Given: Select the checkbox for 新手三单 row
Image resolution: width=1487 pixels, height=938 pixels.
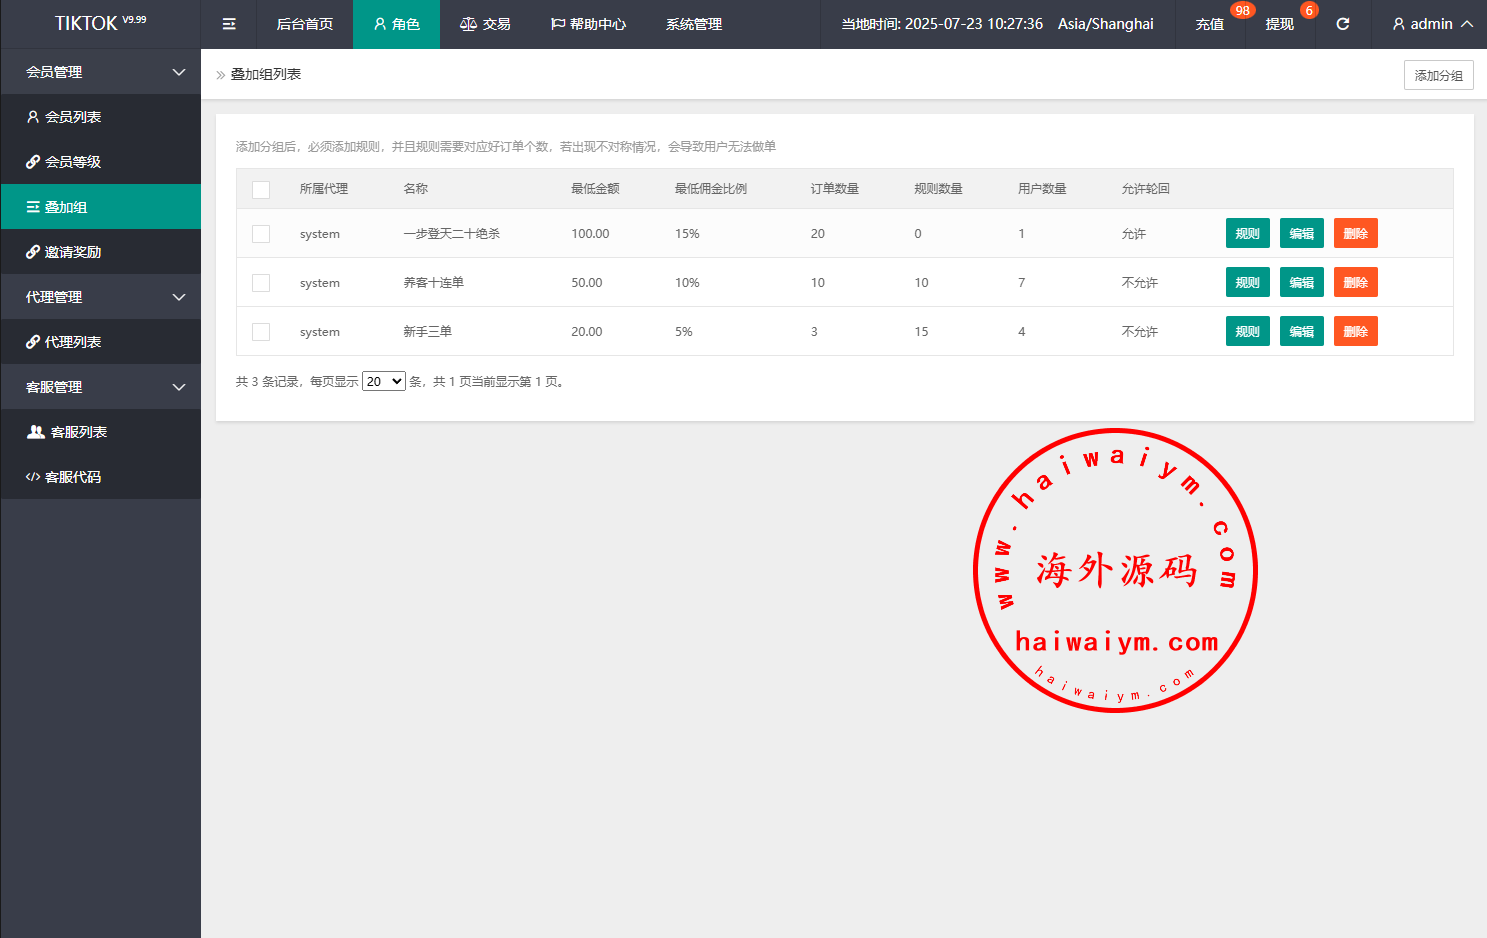Looking at the screenshot, I should pyautogui.click(x=261, y=332).
